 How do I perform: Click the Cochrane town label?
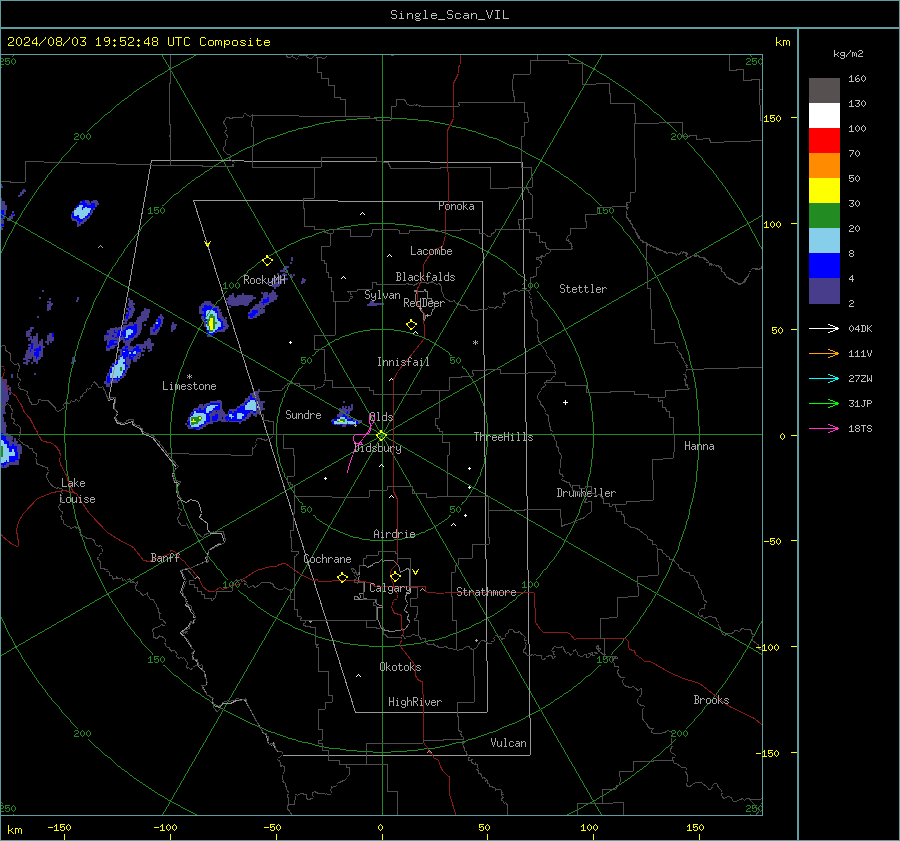click(x=327, y=559)
